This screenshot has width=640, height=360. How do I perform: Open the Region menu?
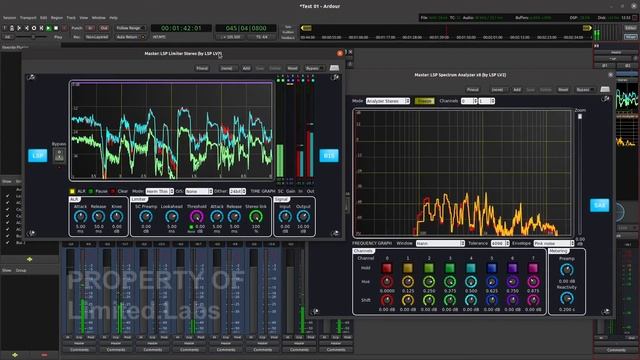coord(57,18)
